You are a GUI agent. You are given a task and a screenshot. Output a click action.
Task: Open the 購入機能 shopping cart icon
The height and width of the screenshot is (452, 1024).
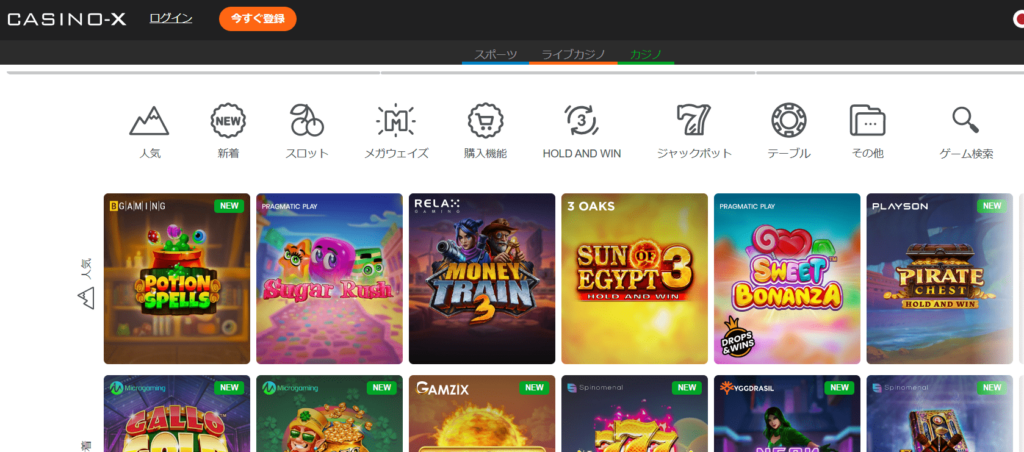(485, 120)
